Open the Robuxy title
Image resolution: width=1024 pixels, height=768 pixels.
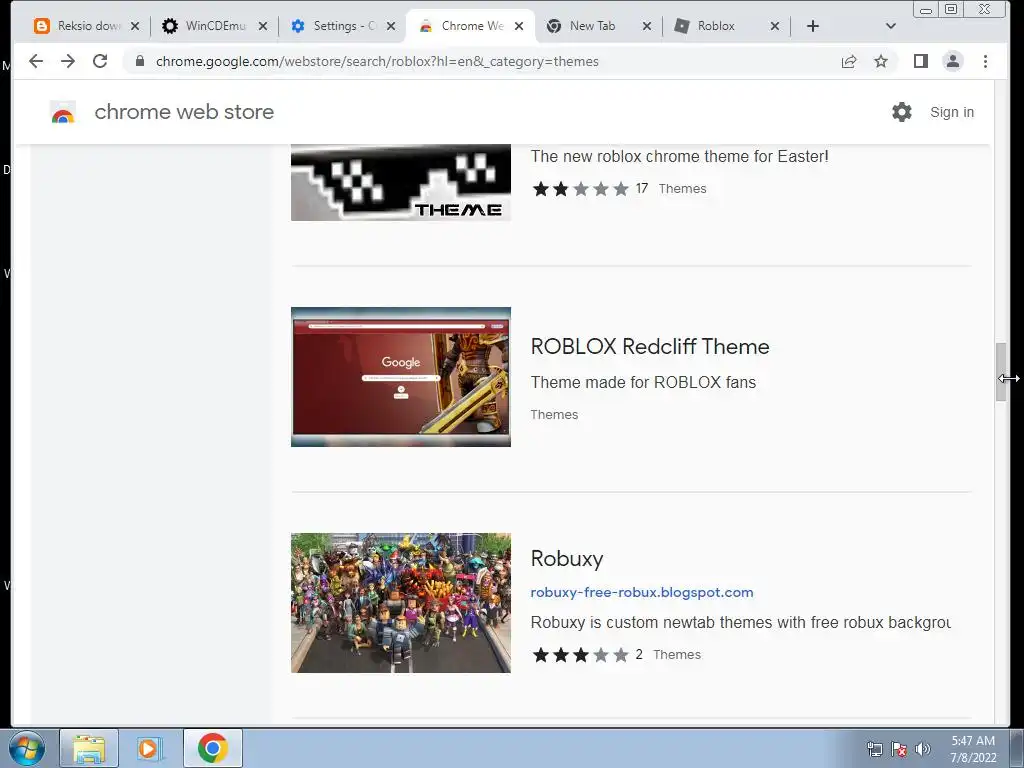click(x=567, y=559)
